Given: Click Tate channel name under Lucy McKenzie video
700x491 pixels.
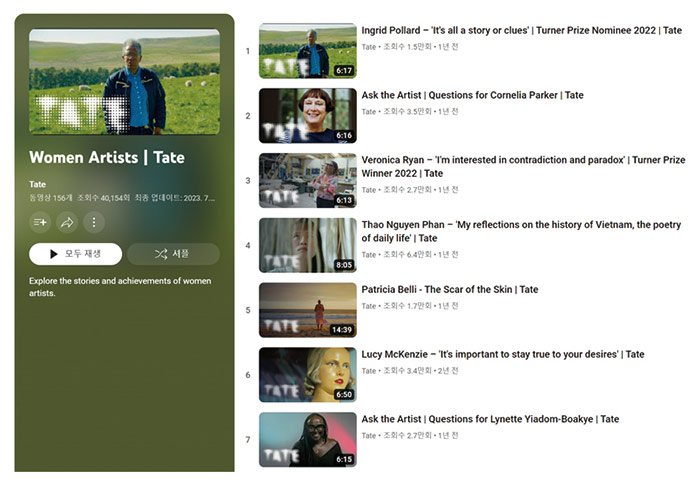Looking at the screenshot, I should [369, 370].
